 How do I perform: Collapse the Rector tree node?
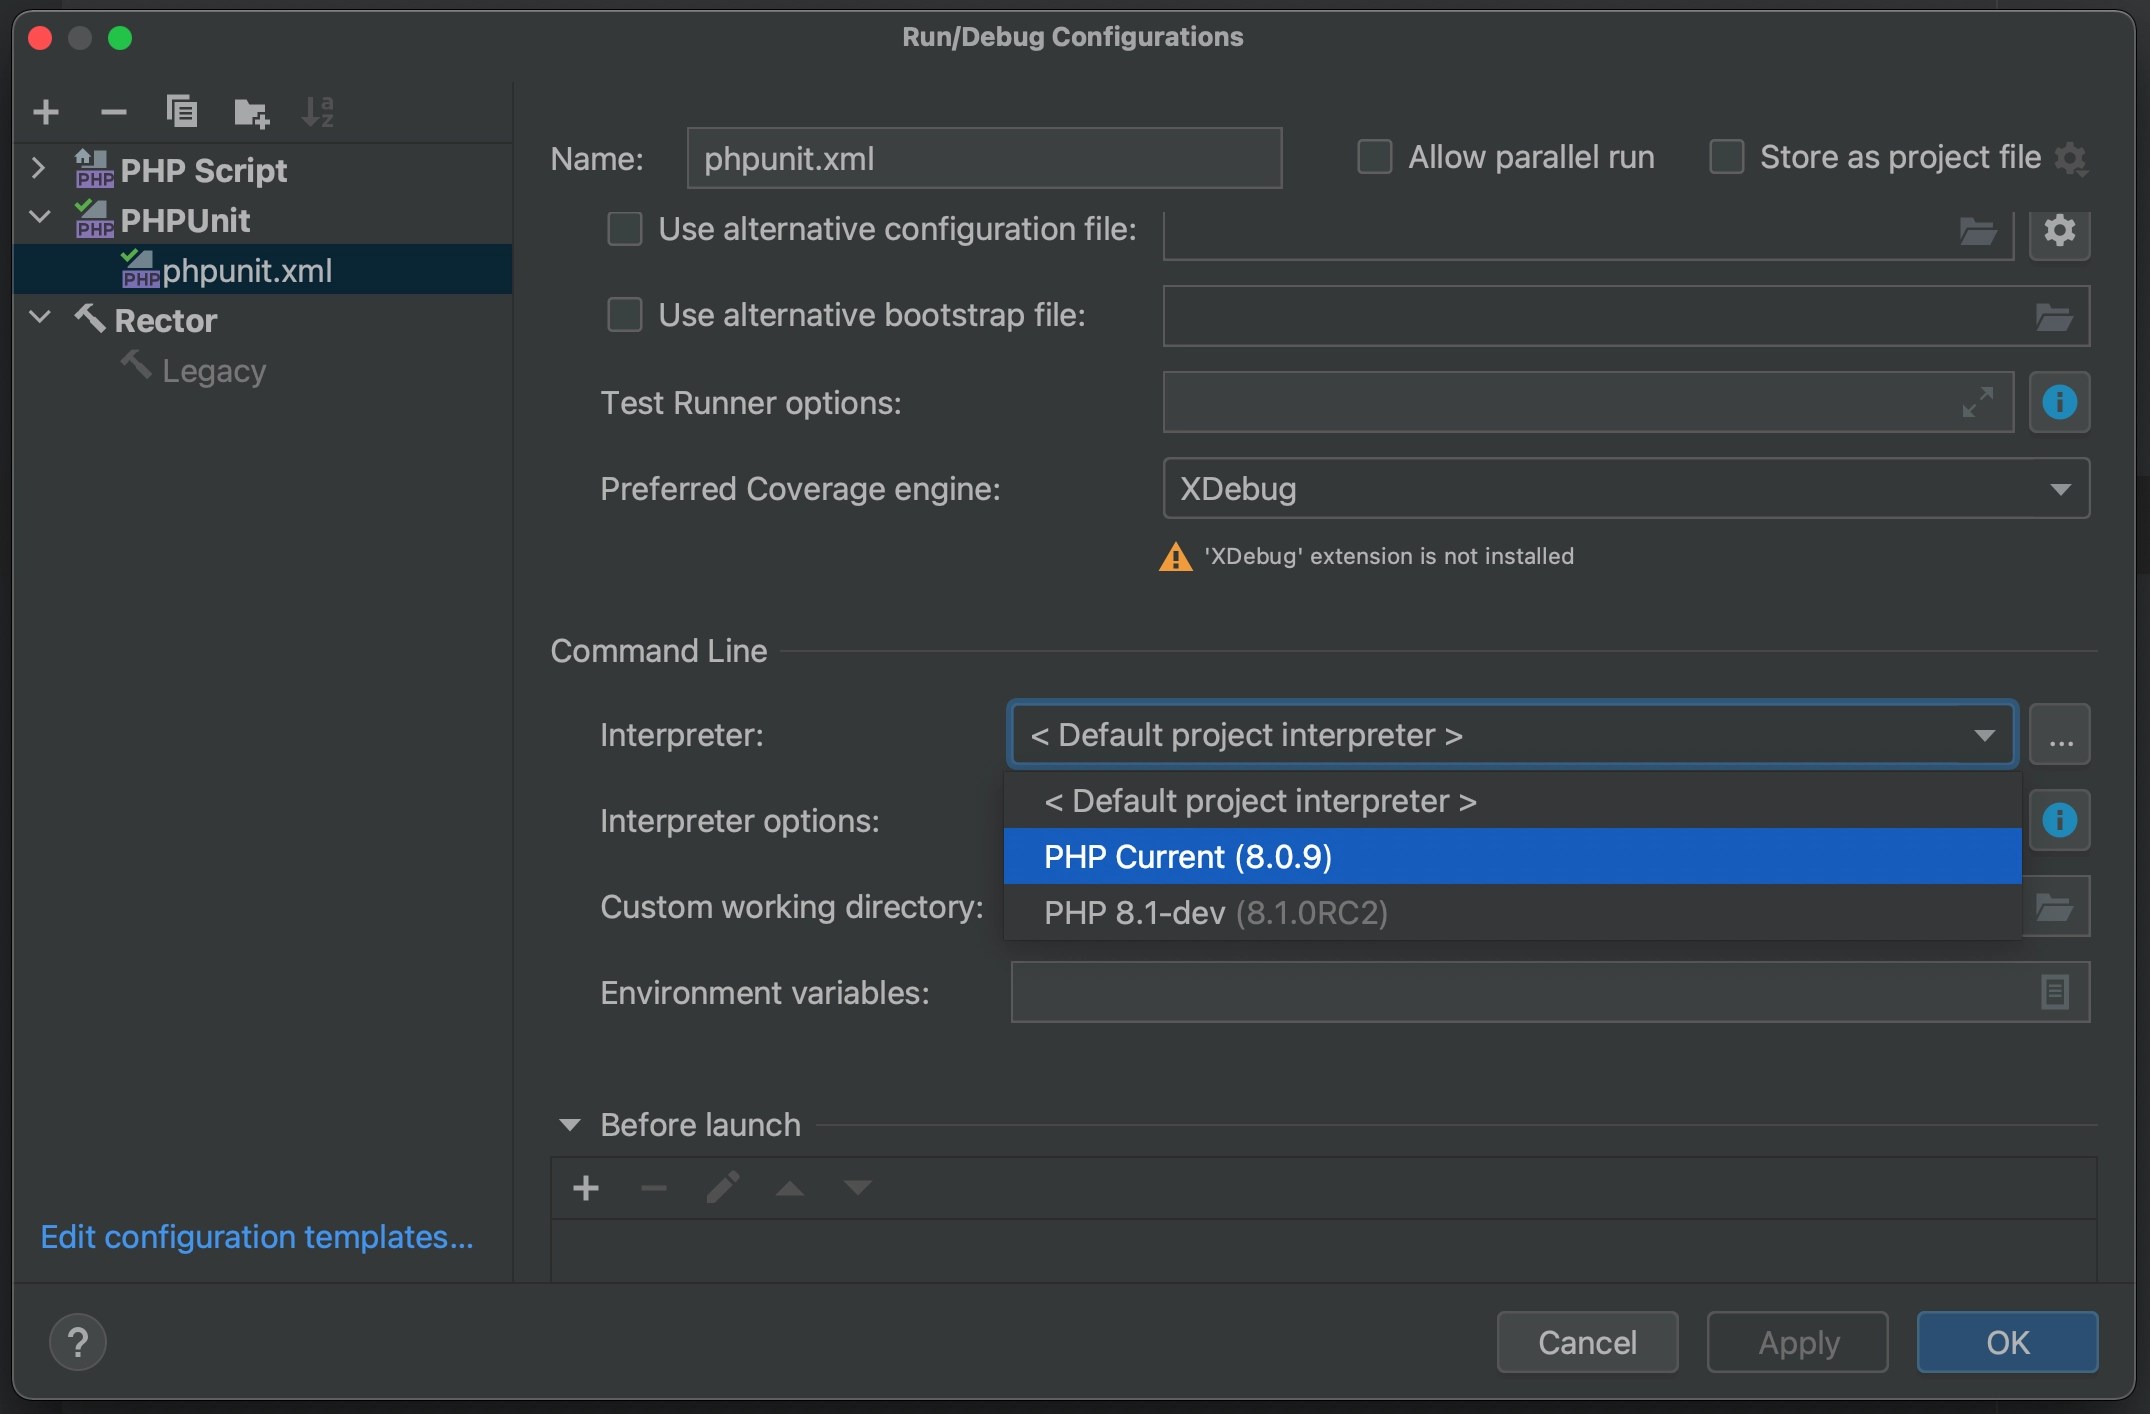[39, 318]
